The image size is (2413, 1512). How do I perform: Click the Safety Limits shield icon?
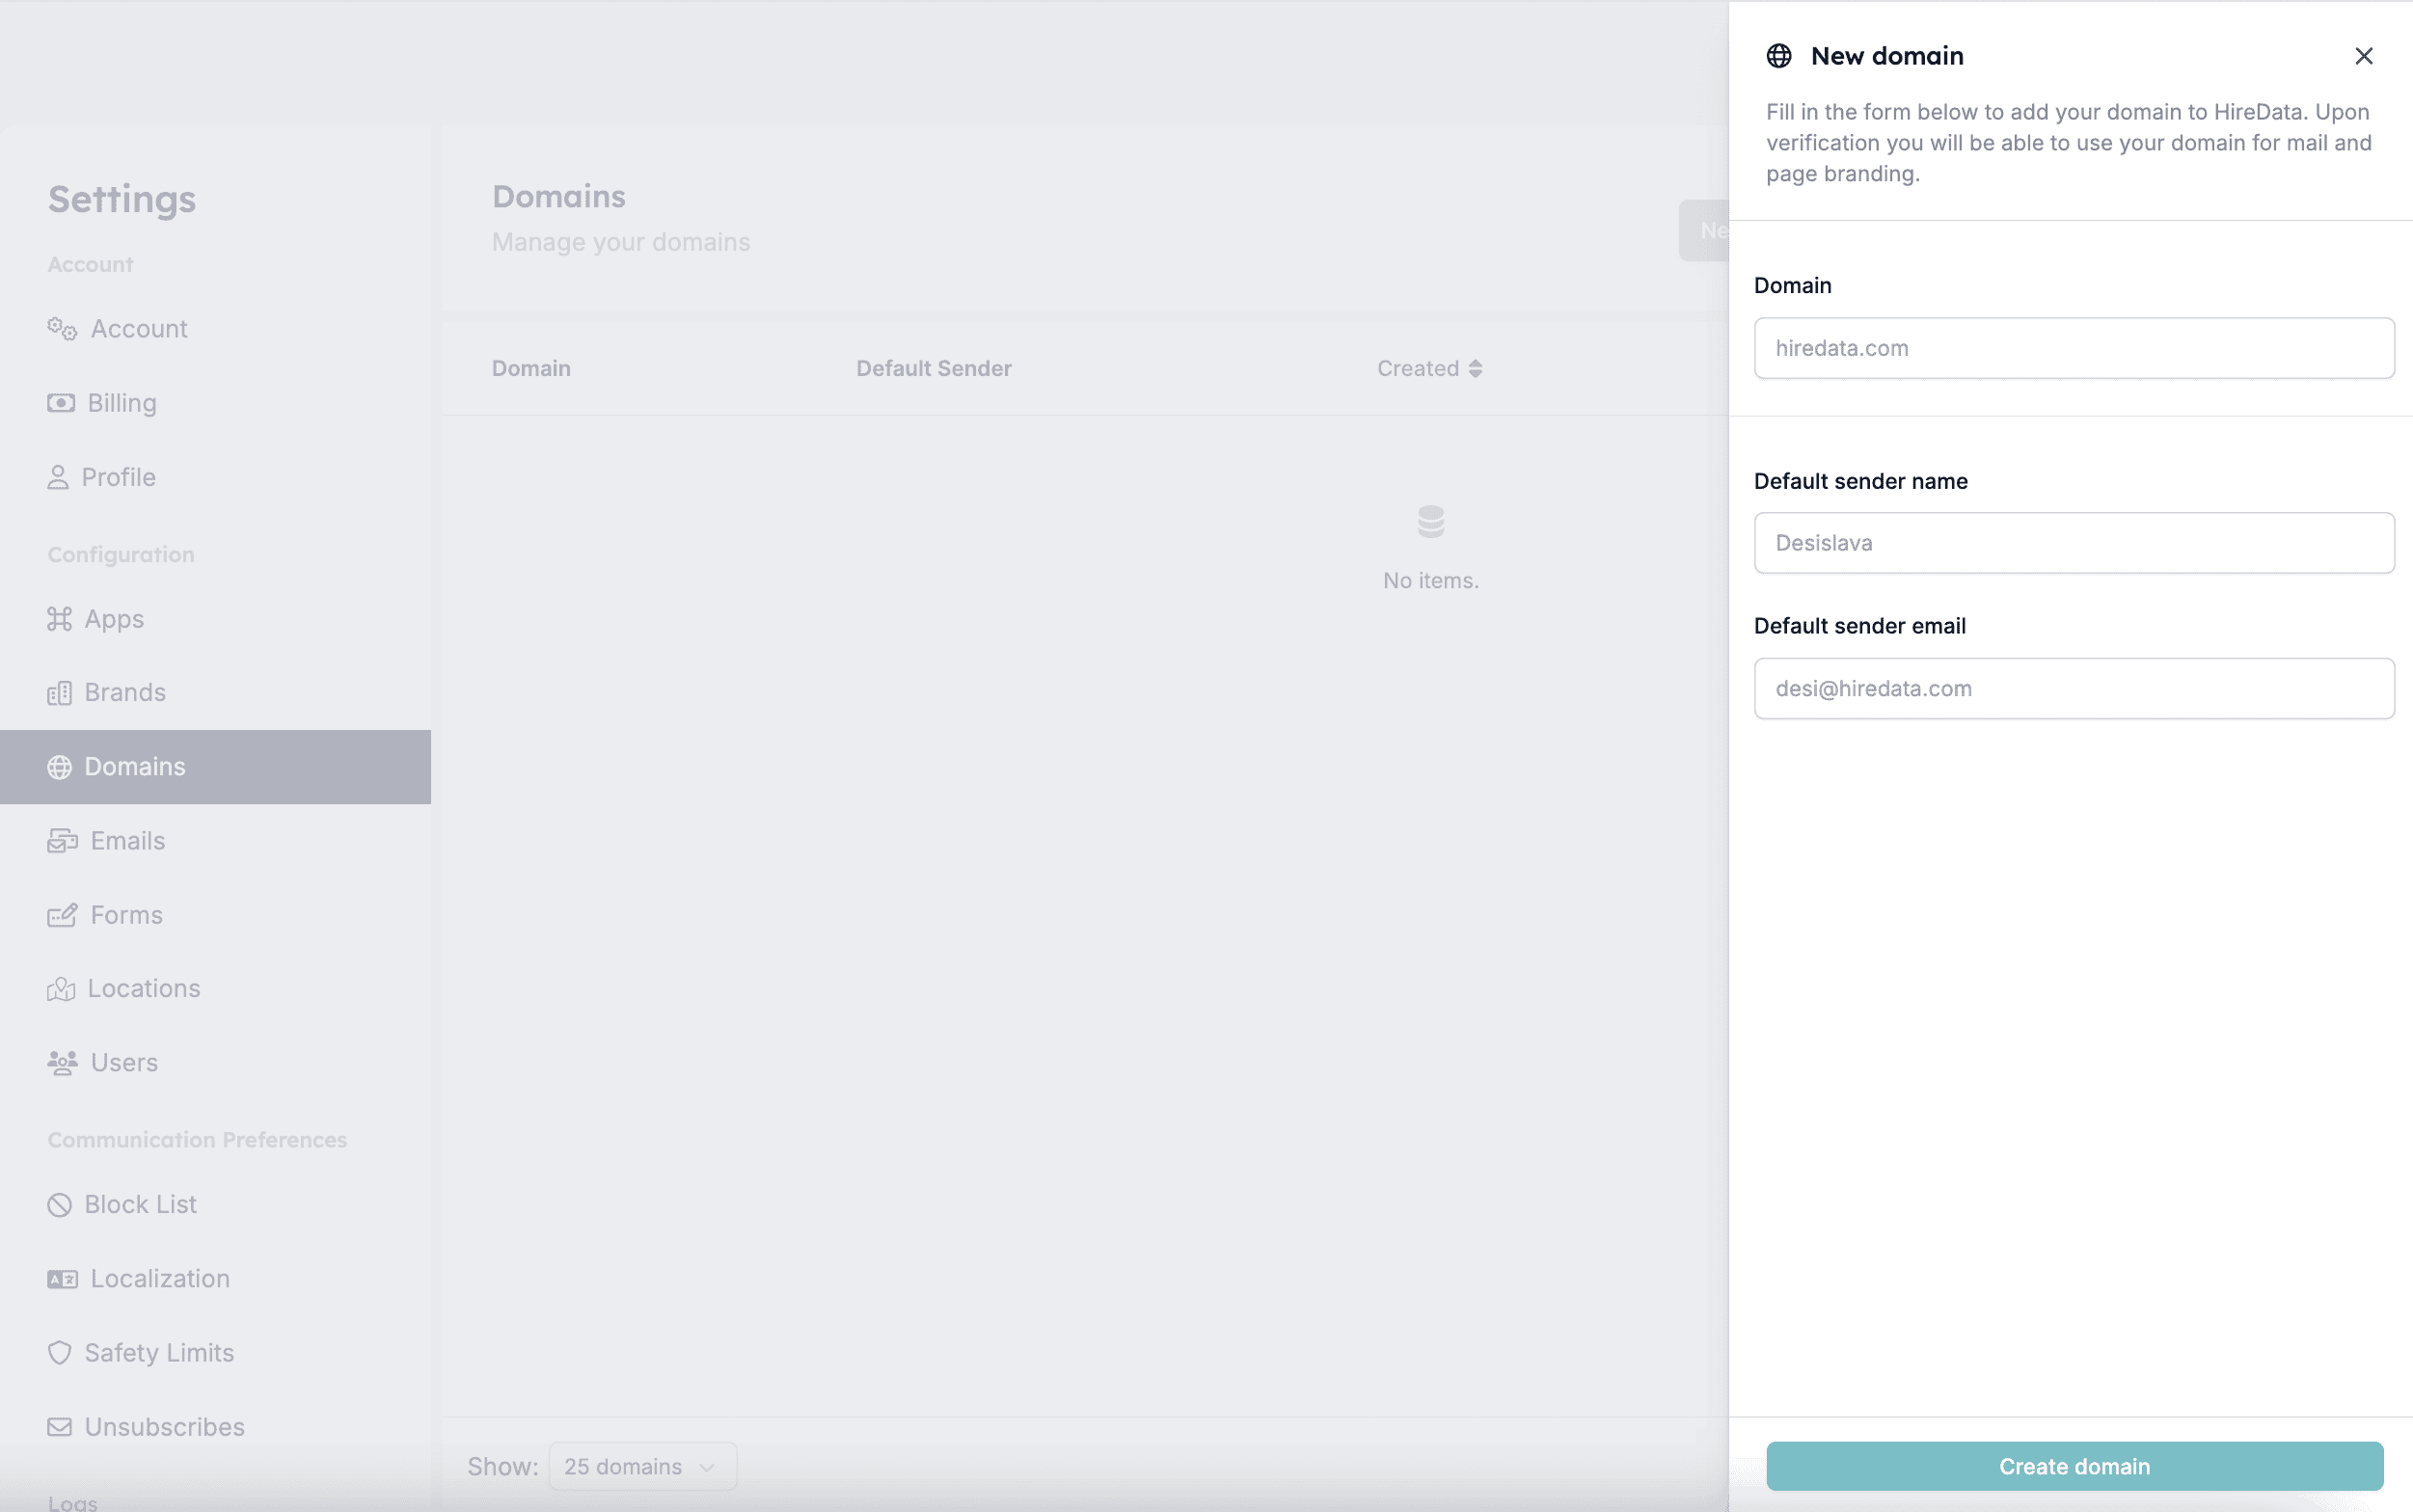coord(59,1353)
